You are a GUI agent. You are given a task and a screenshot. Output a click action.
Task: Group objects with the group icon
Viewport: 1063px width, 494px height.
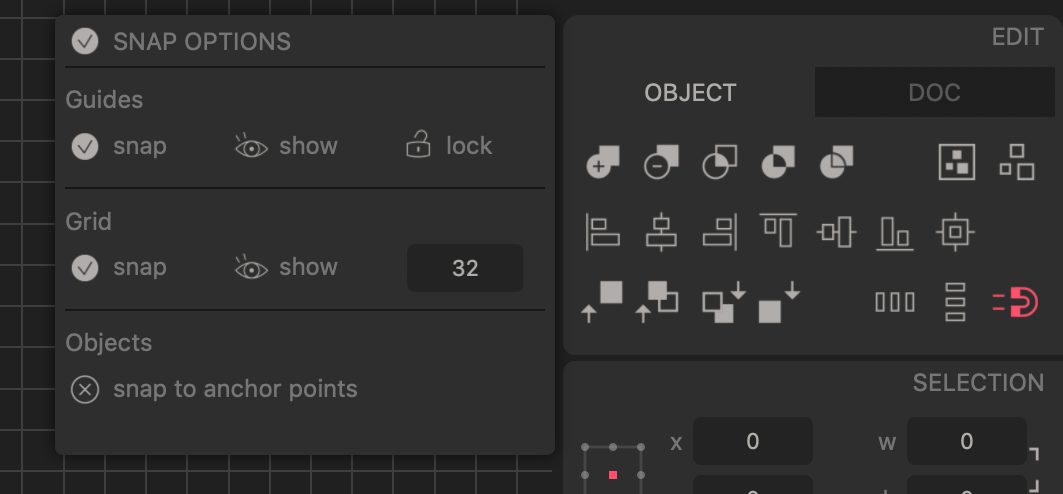point(956,162)
